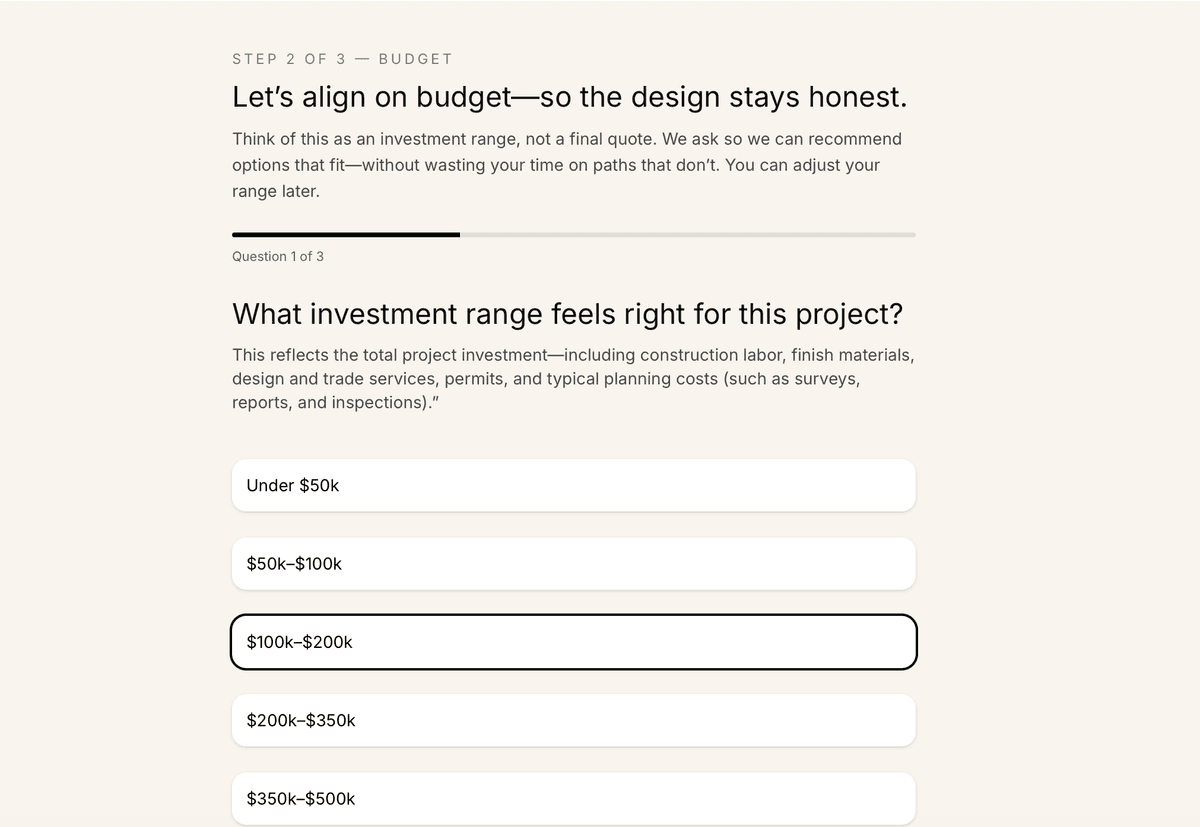
Task: Click the filled portion of the progress bar
Action: [x=345, y=234]
